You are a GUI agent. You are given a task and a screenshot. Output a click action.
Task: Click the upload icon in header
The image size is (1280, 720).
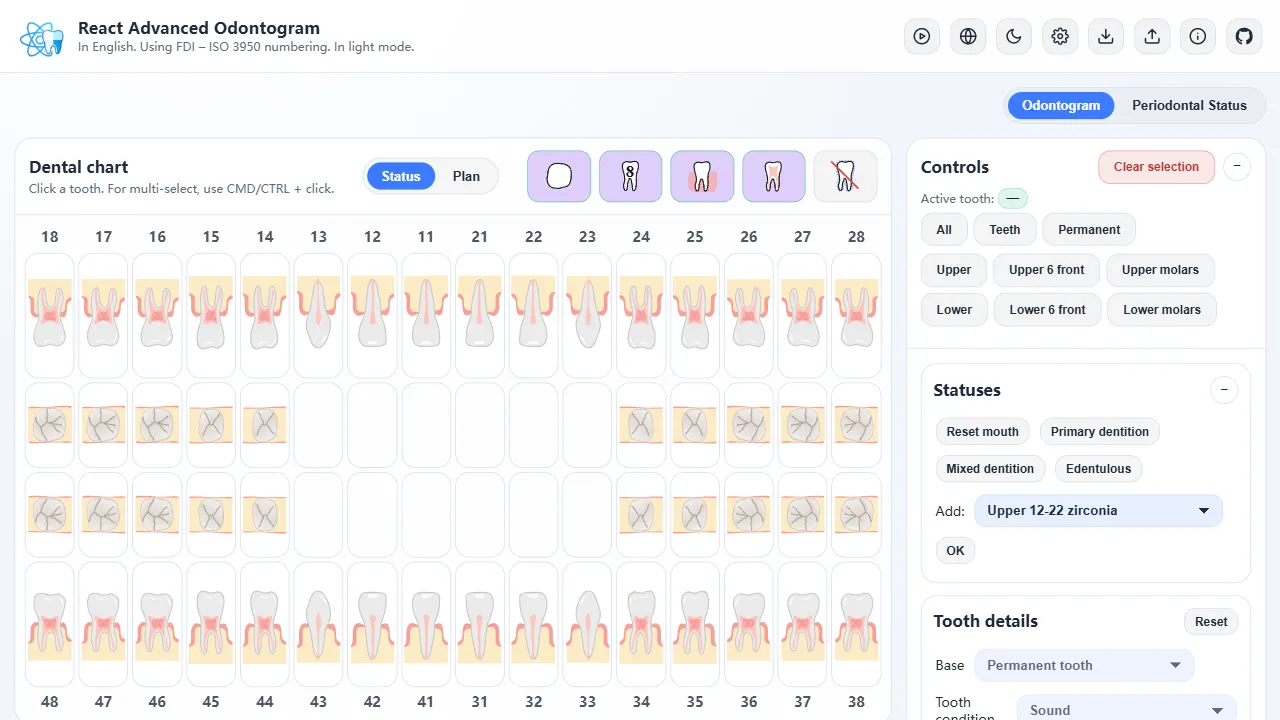click(x=1152, y=37)
